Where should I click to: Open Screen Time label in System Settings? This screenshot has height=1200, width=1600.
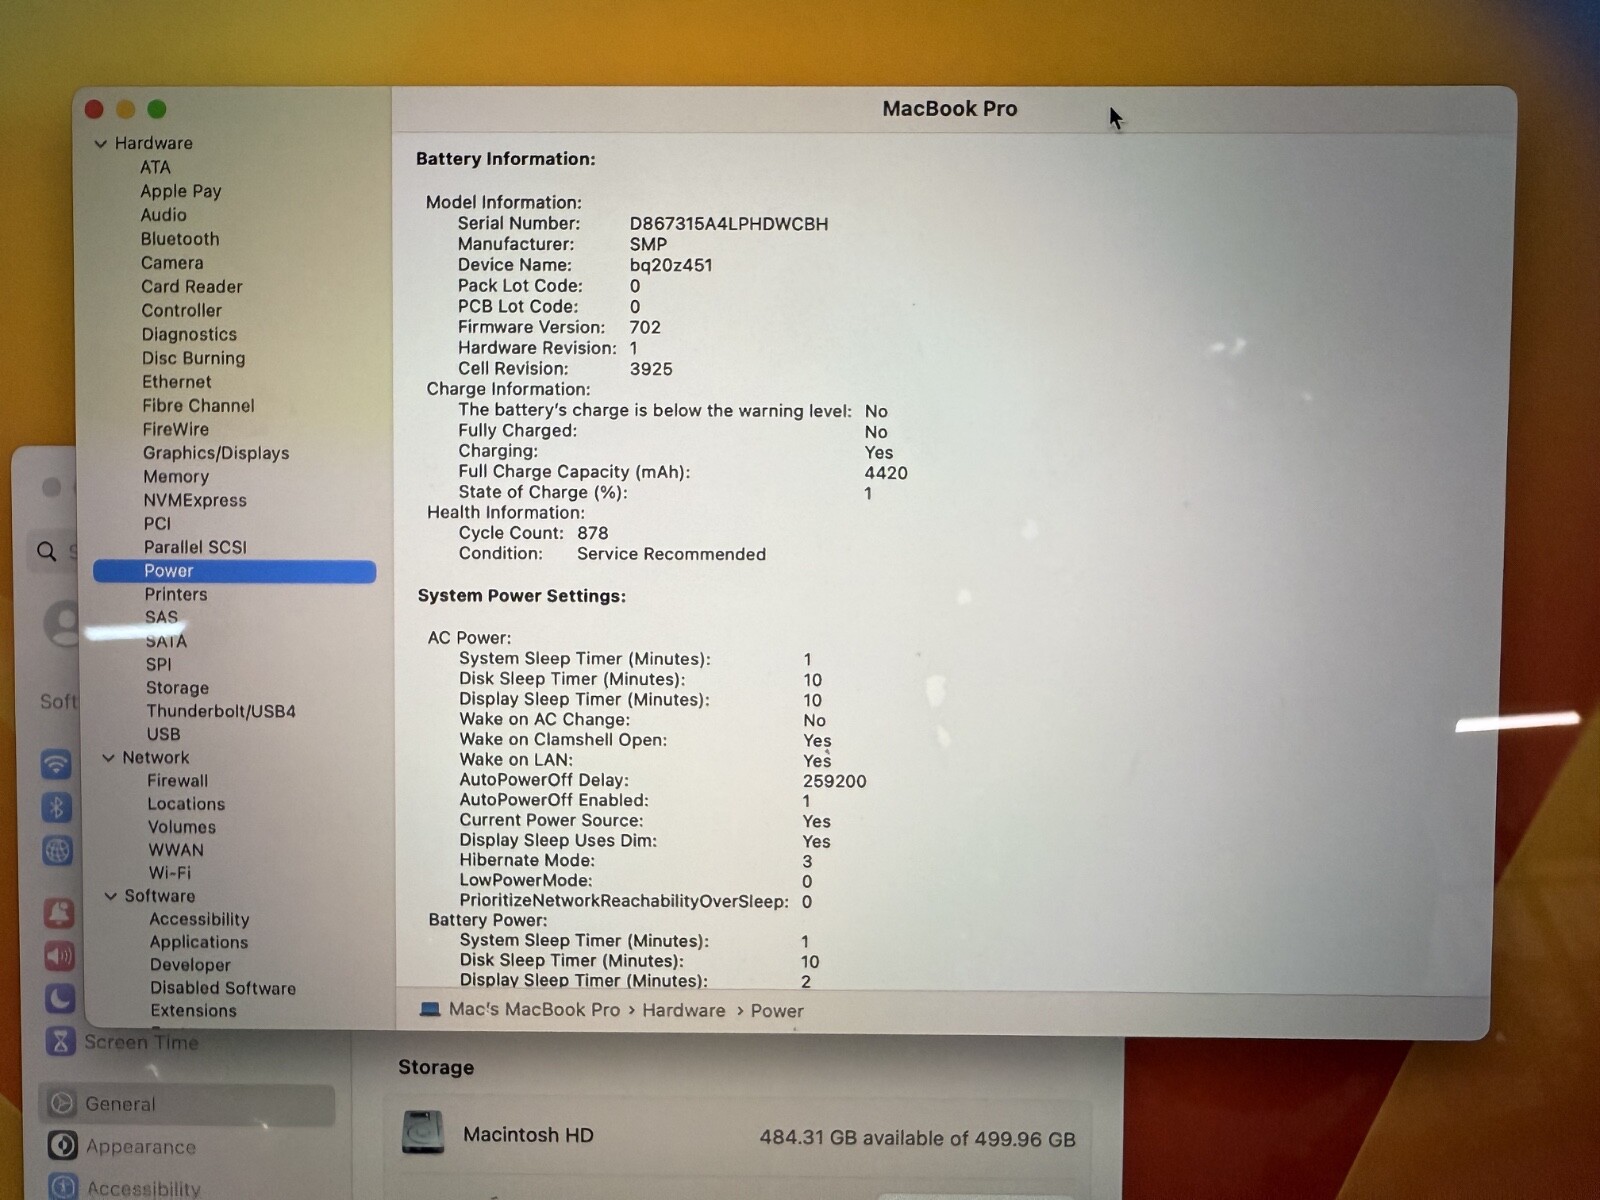(141, 1042)
